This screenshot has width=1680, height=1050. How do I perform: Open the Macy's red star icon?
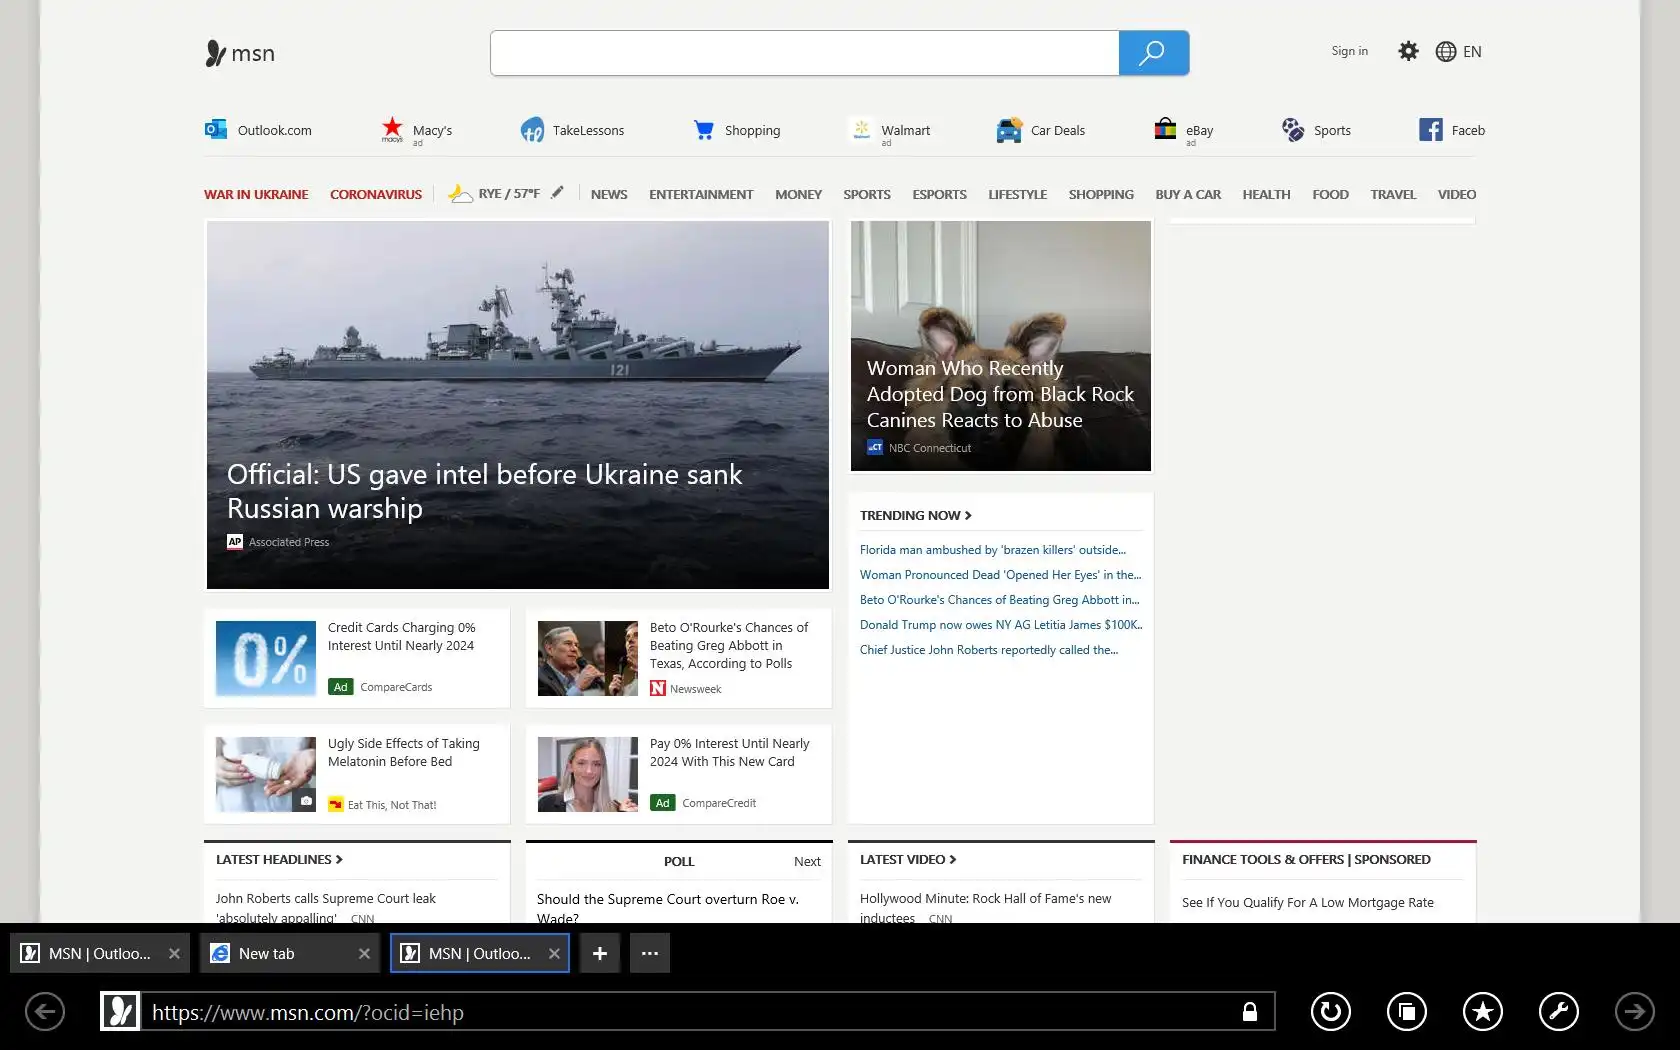[392, 128]
